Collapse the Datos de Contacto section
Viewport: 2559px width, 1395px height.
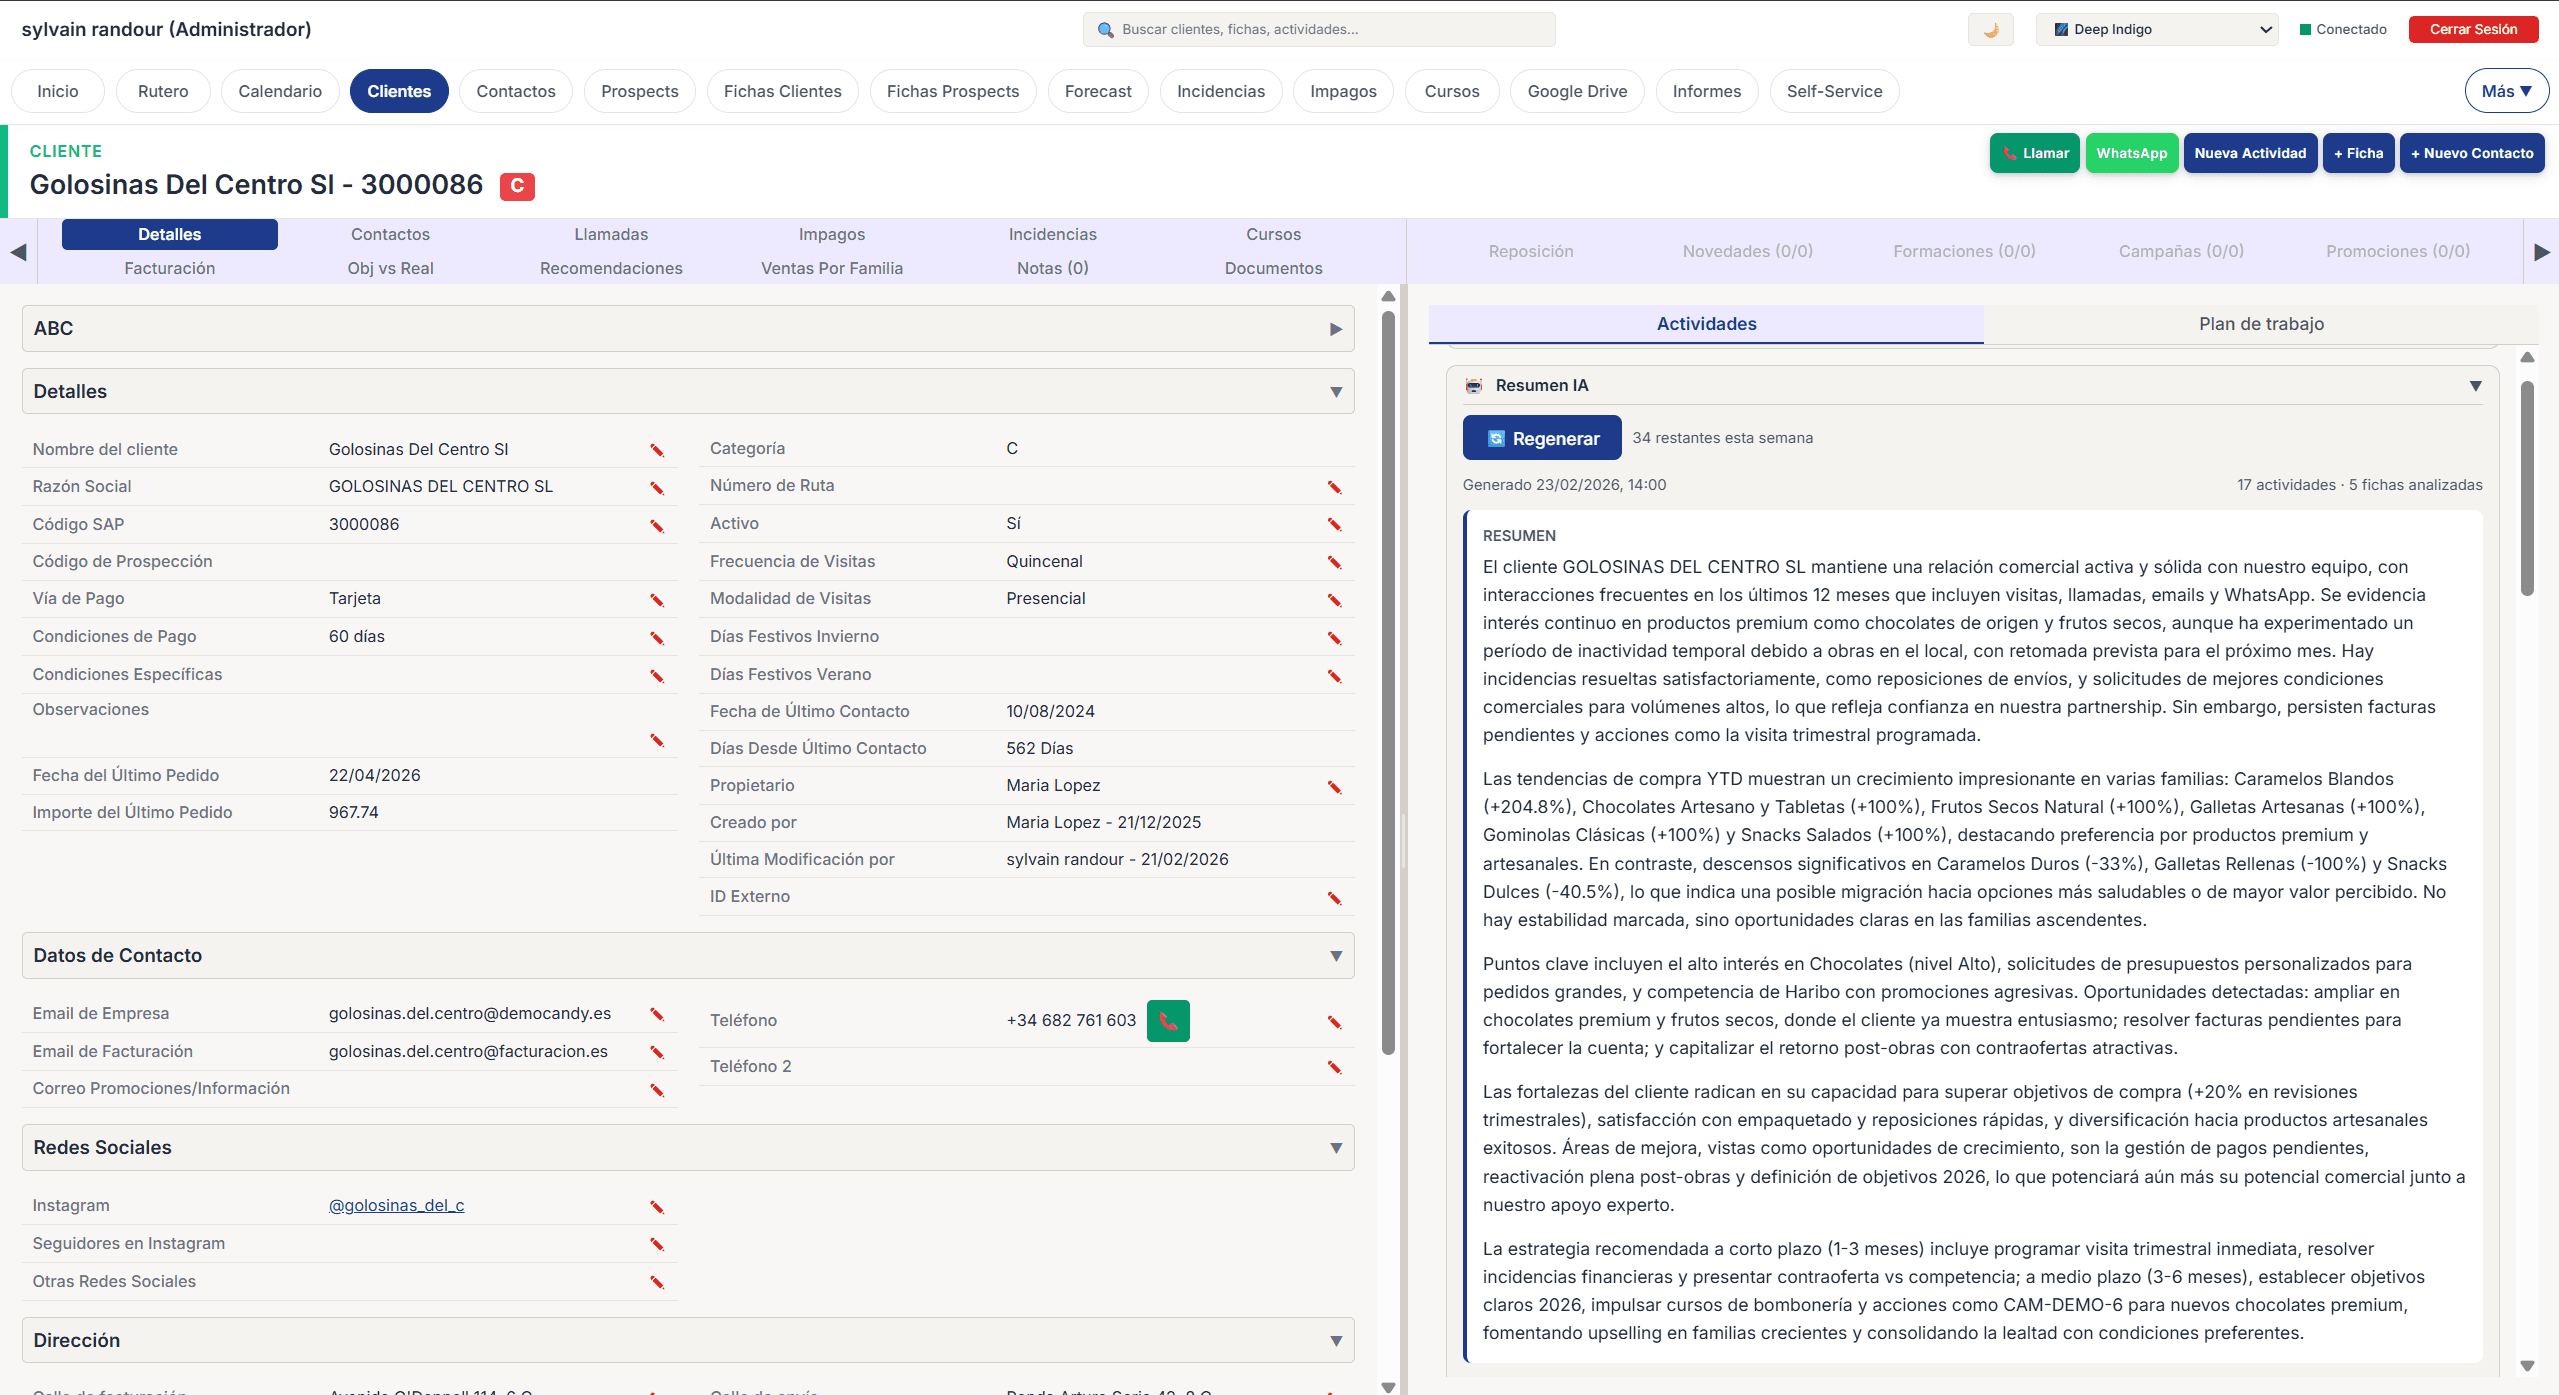point(1336,955)
